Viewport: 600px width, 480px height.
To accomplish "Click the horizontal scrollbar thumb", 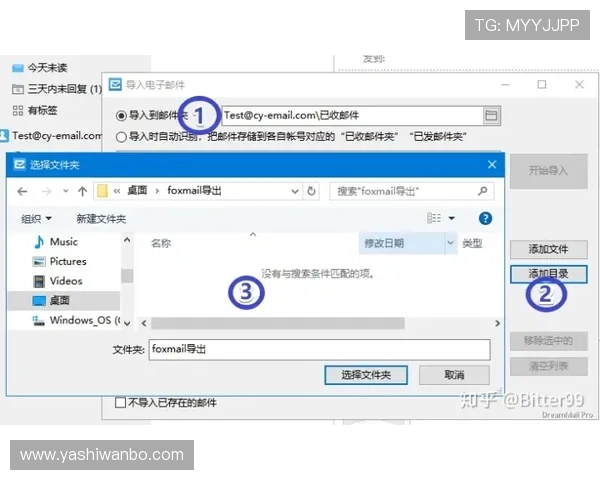I will 278,323.
